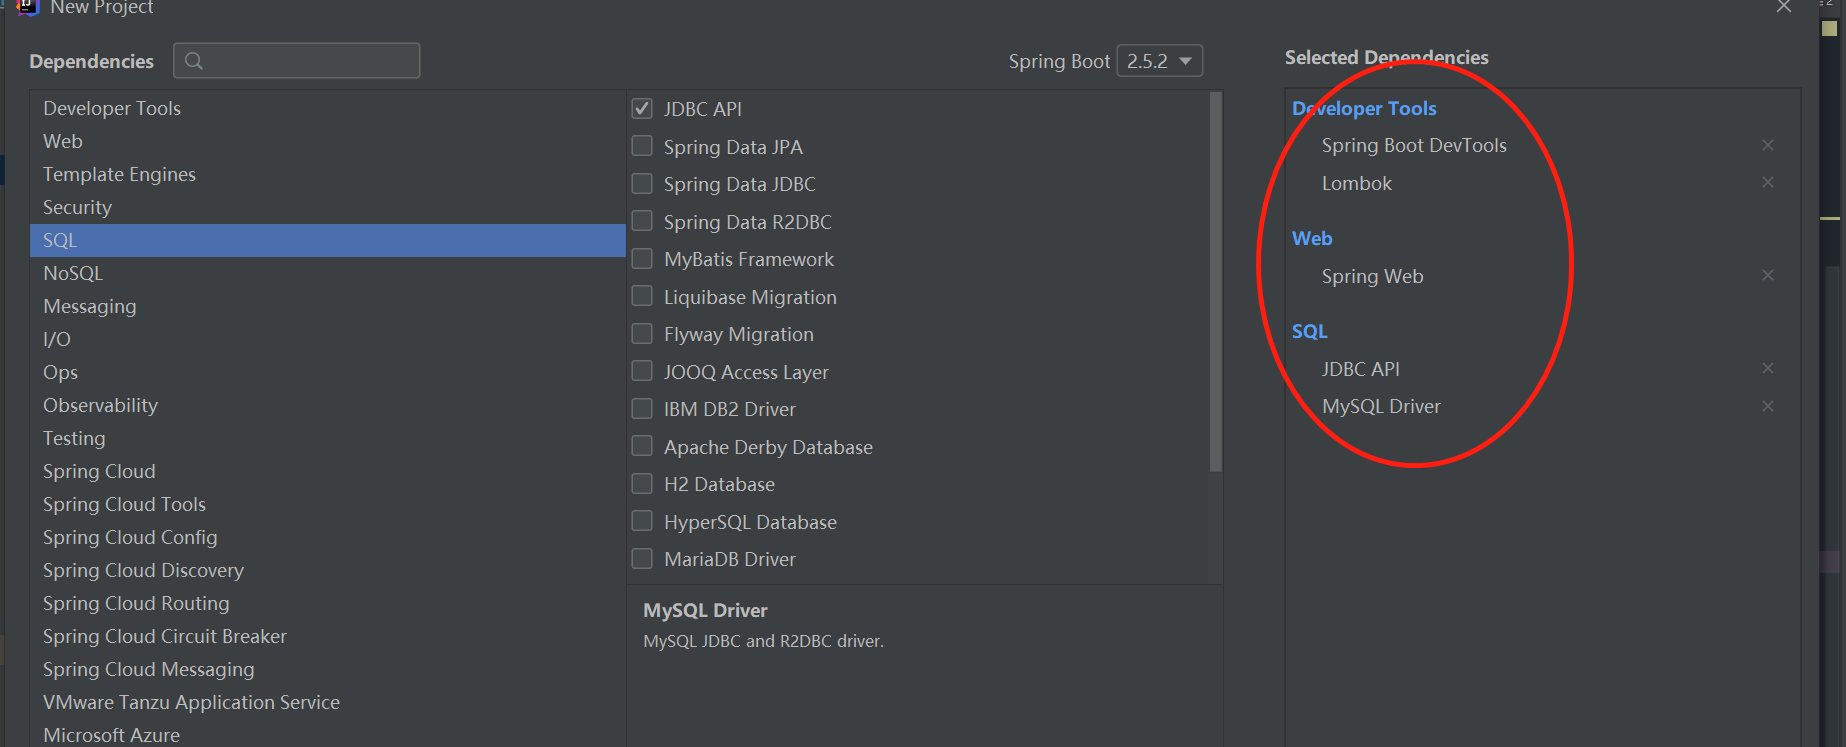Enable H2 Database checkbox
The height and width of the screenshot is (747, 1846).
coord(642,483)
